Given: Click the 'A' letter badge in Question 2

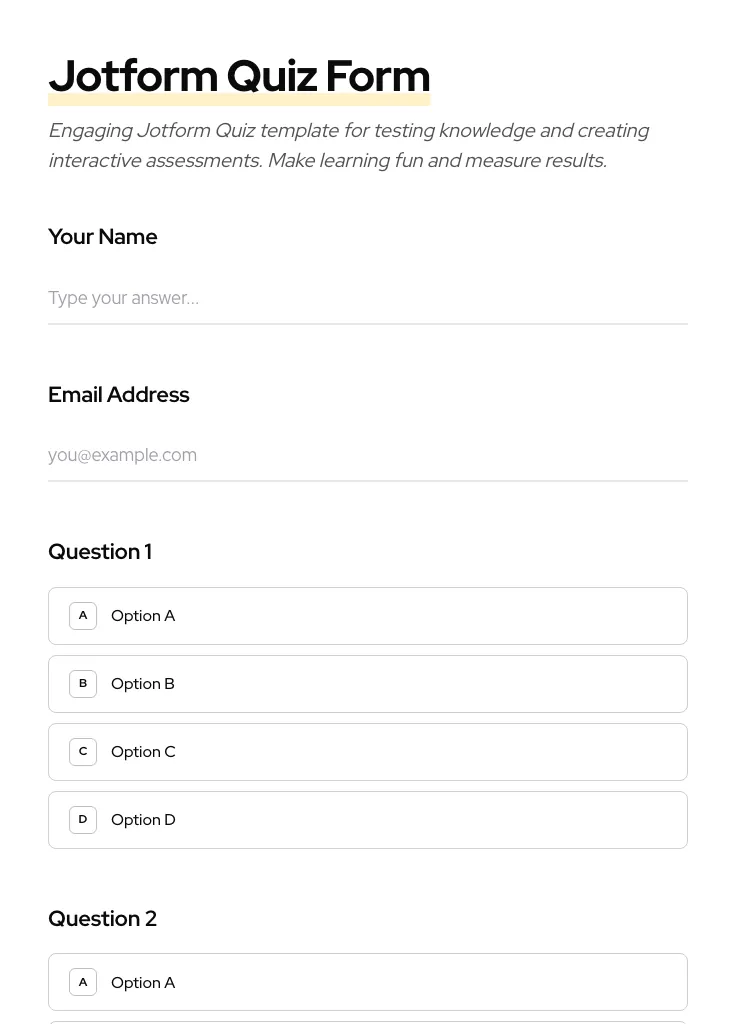Looking at the screenshot, I should pos(83,982).
